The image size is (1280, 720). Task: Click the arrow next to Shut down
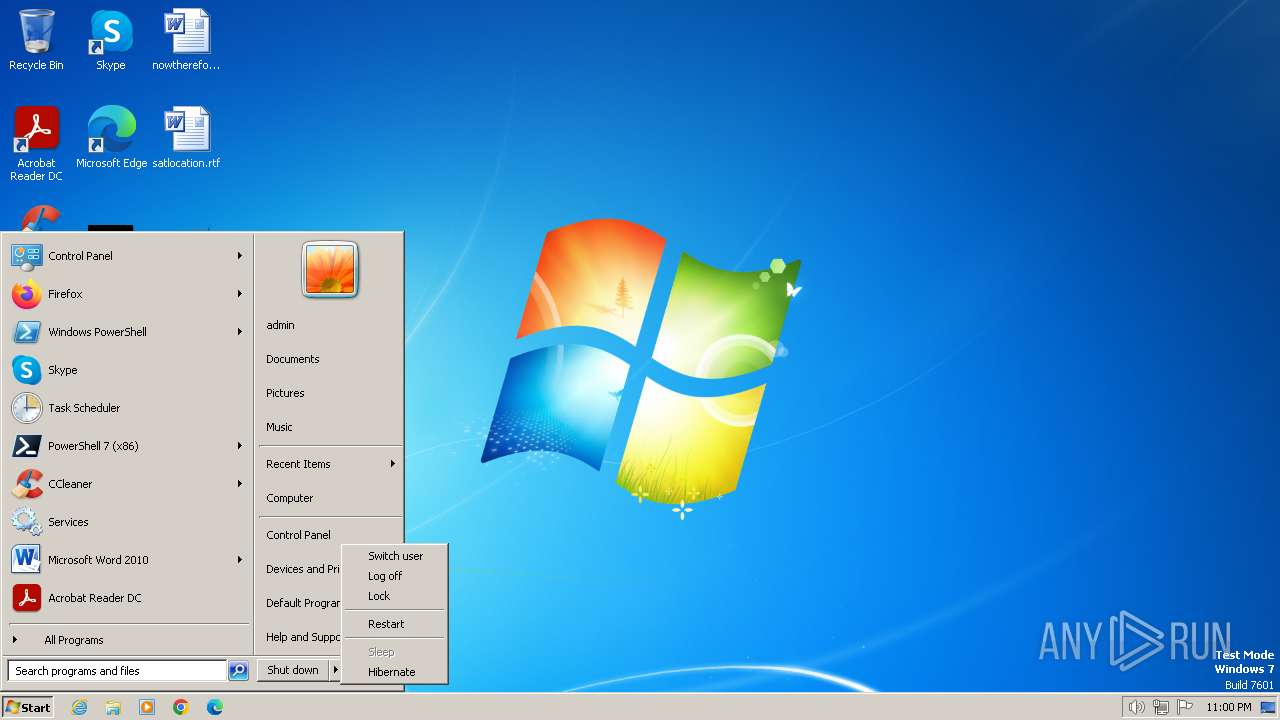[x=335, y=670]
